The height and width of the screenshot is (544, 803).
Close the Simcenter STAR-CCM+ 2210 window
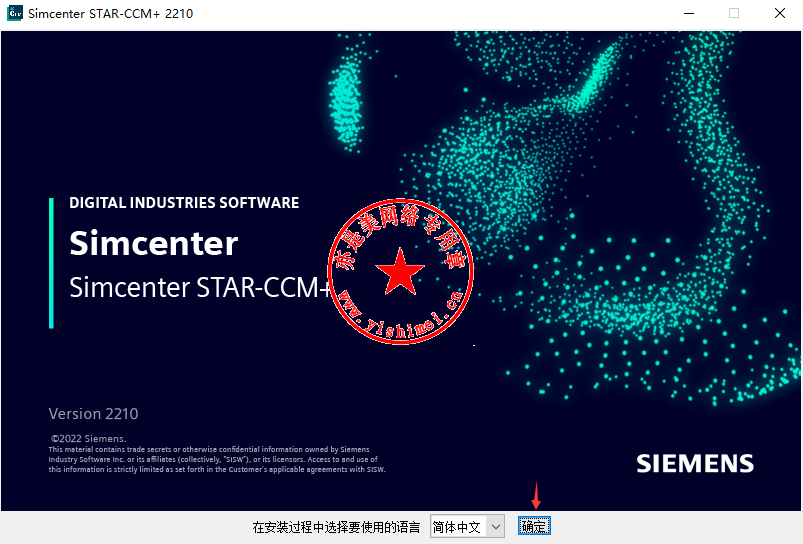pos(779,13)
